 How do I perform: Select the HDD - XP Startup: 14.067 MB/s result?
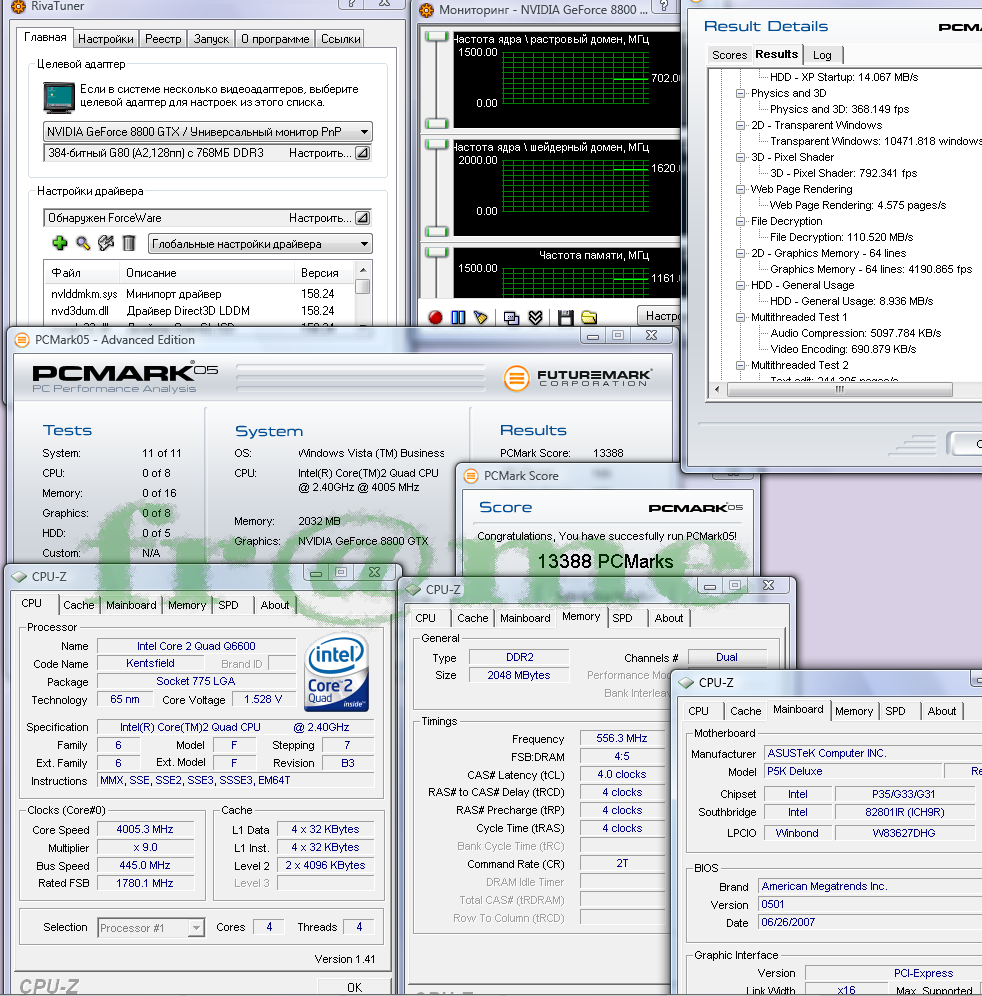click(x=844, y=77)
